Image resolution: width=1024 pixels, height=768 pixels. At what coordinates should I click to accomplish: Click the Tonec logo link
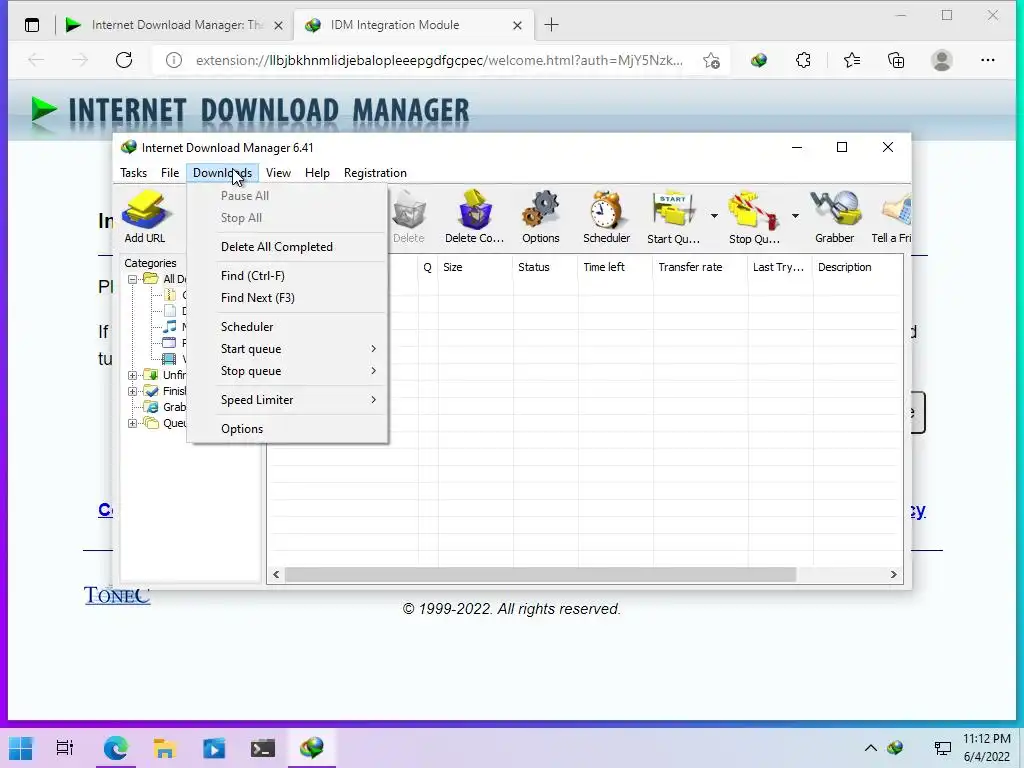[x=117, y=595]
